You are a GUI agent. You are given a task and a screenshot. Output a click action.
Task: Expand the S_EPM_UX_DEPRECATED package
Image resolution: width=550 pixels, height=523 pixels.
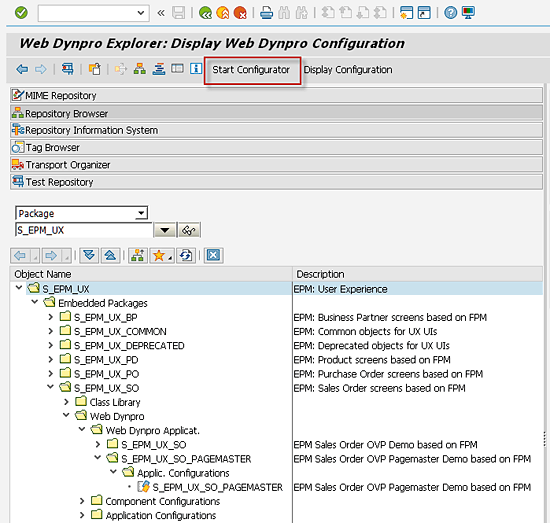pos(51,346)
